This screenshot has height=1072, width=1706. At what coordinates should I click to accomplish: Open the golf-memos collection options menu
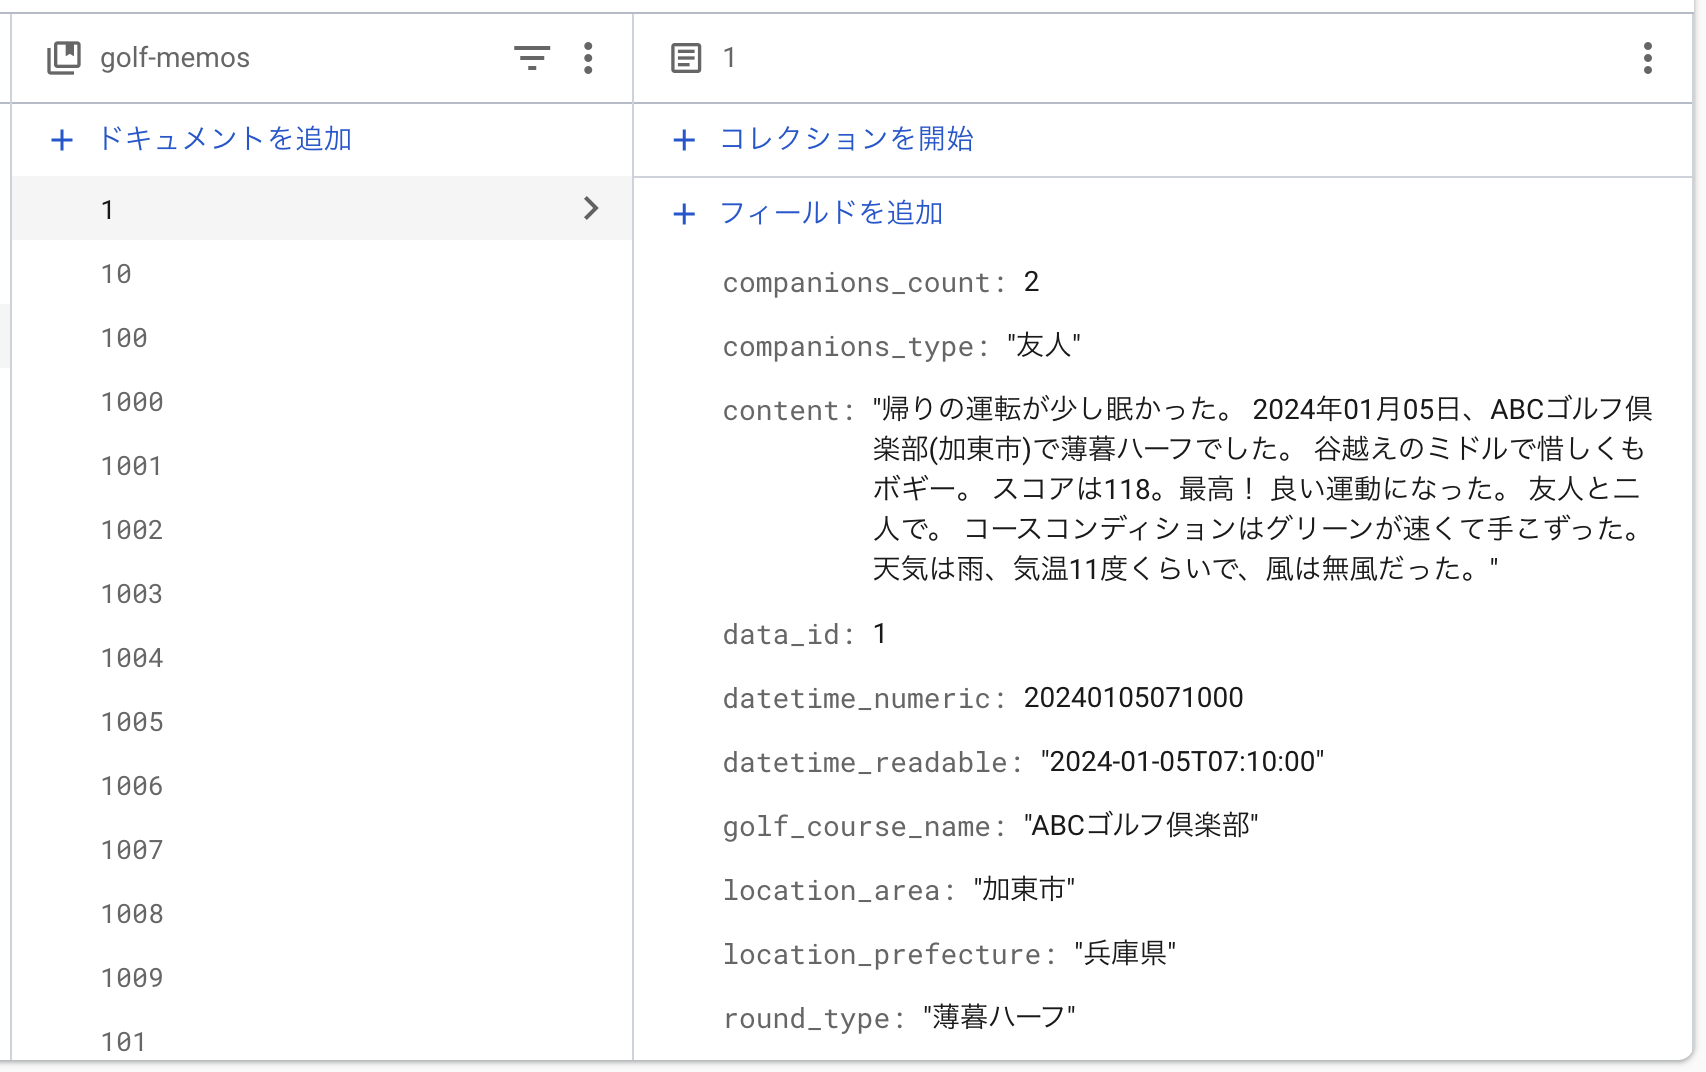coord(589,59)
